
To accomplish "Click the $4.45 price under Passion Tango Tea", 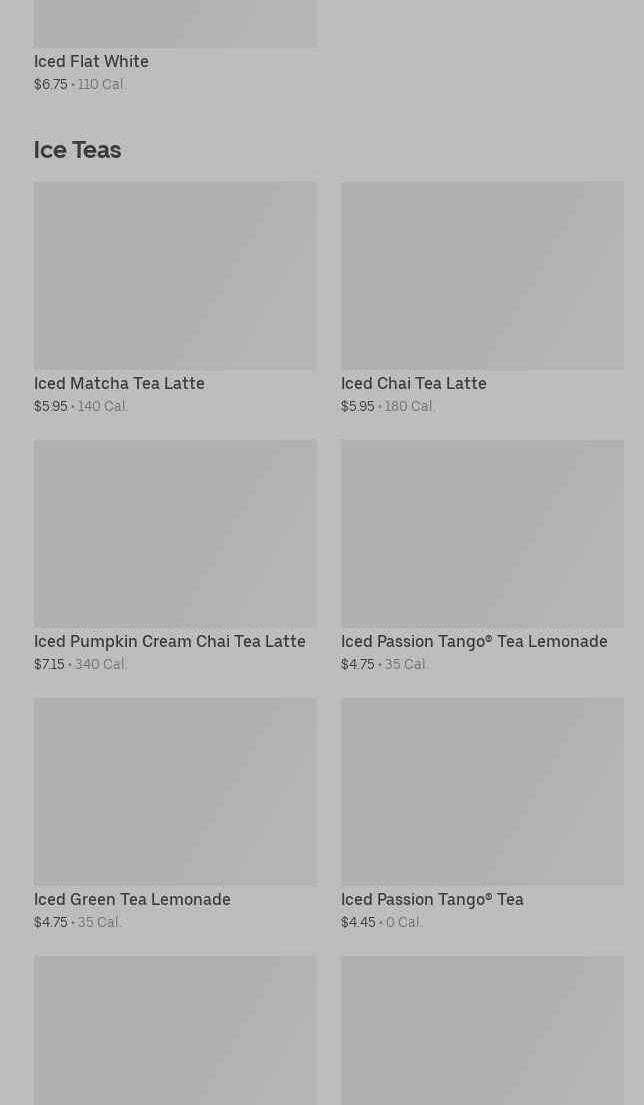I will (358, 922).
